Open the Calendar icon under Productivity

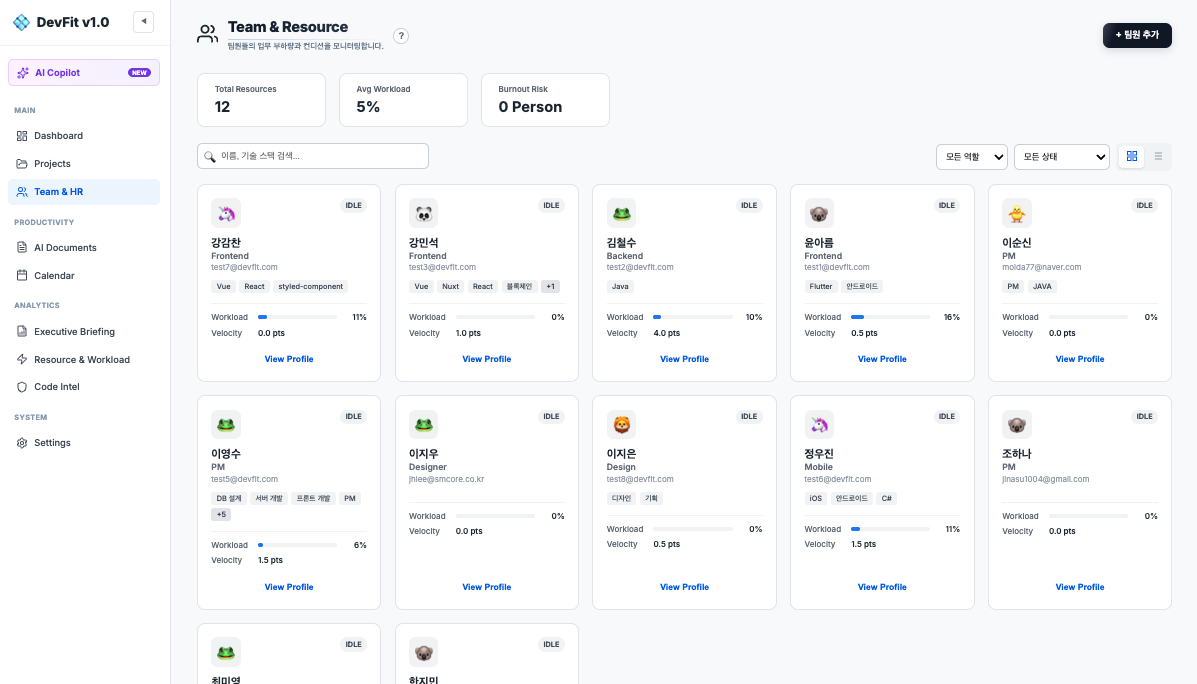point(24,275)
